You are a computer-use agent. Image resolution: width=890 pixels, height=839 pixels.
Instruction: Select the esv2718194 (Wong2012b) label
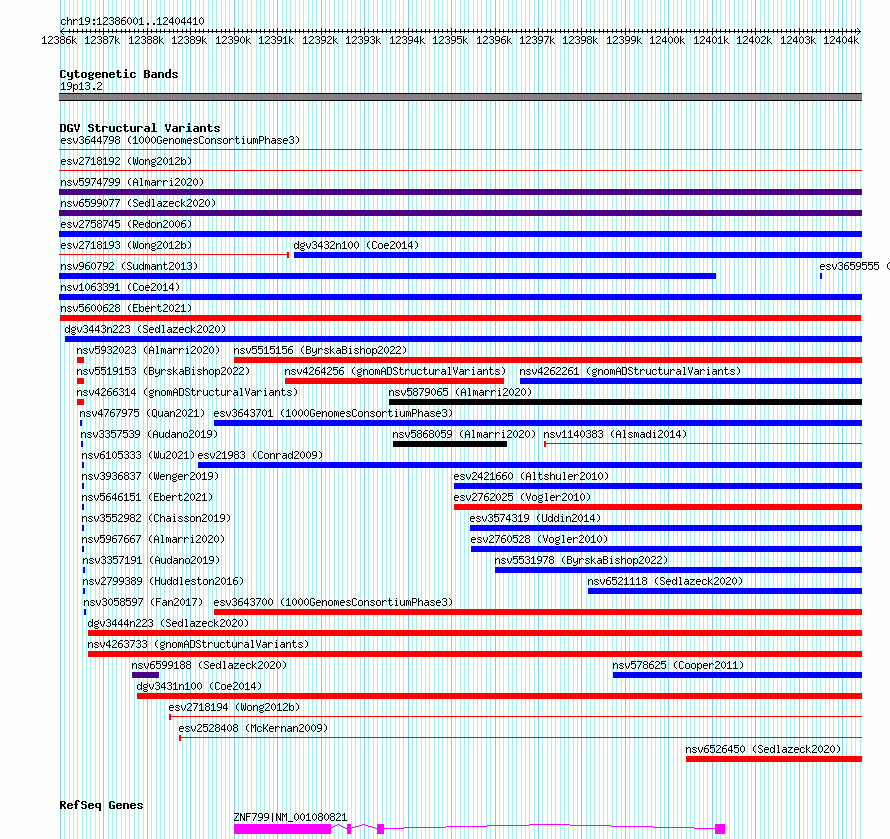coord(234,707)
